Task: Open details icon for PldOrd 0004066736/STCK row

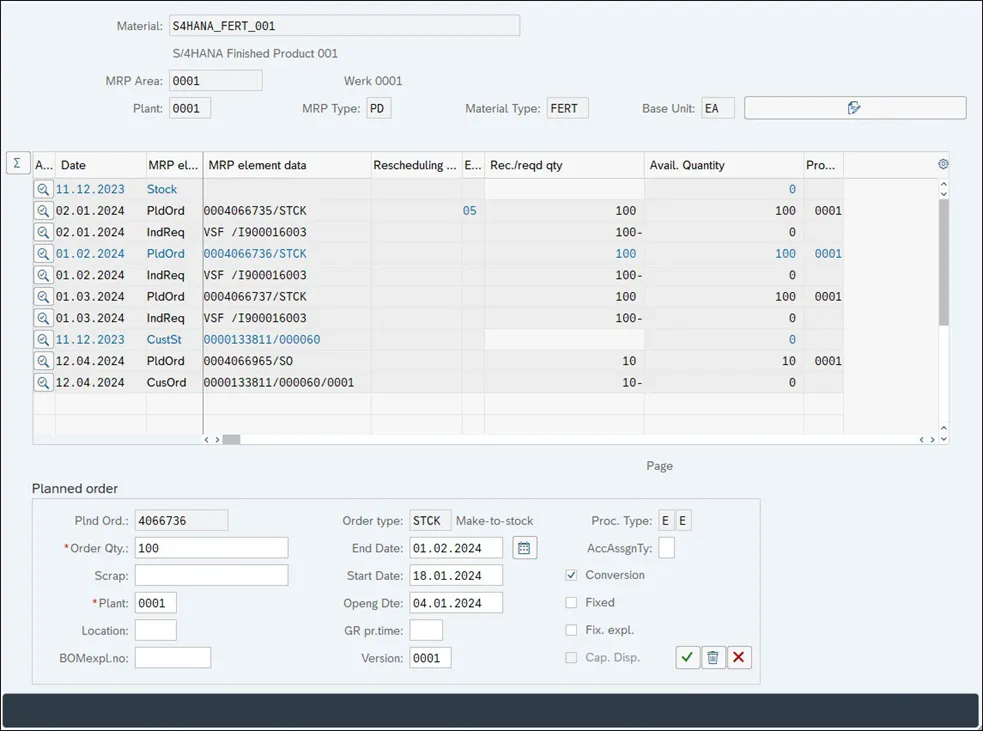Action: tap(43, 254)
